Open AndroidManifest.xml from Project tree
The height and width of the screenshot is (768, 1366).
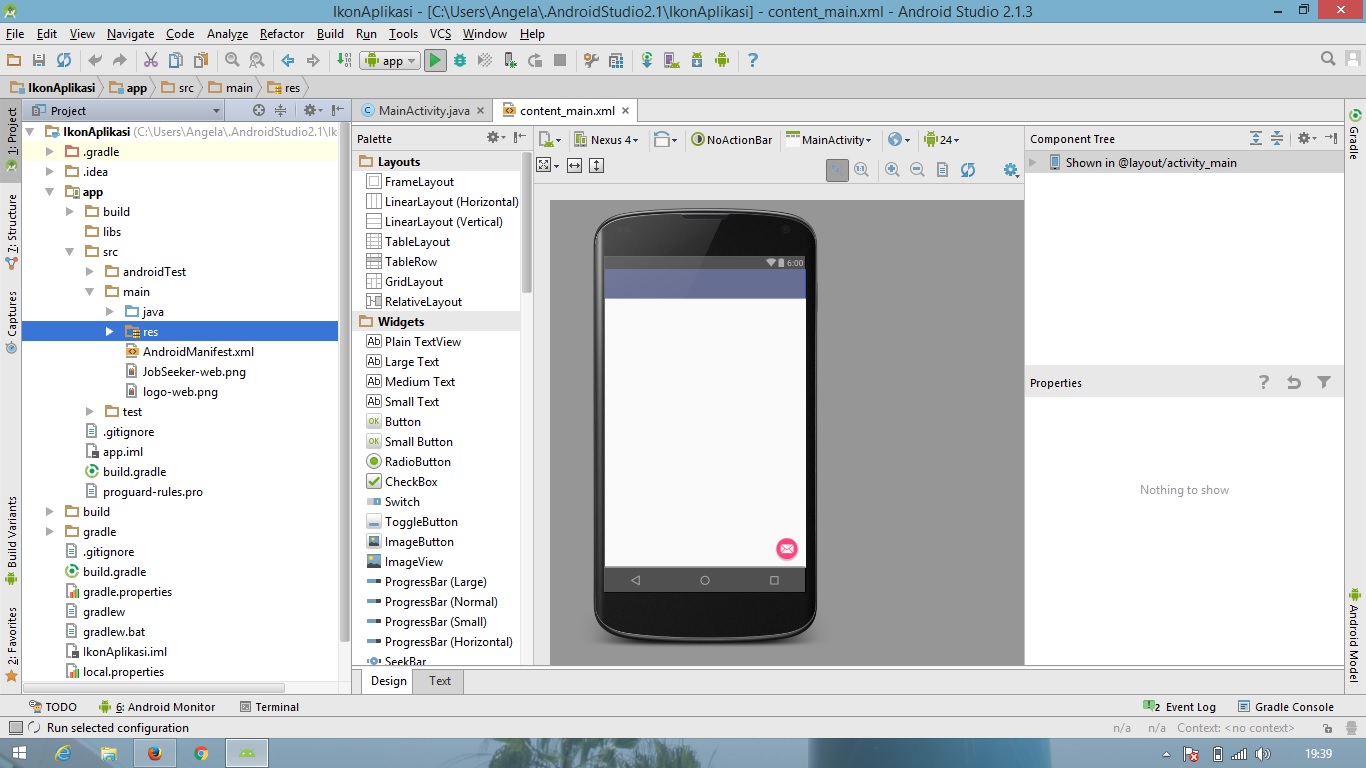point(200,351)
